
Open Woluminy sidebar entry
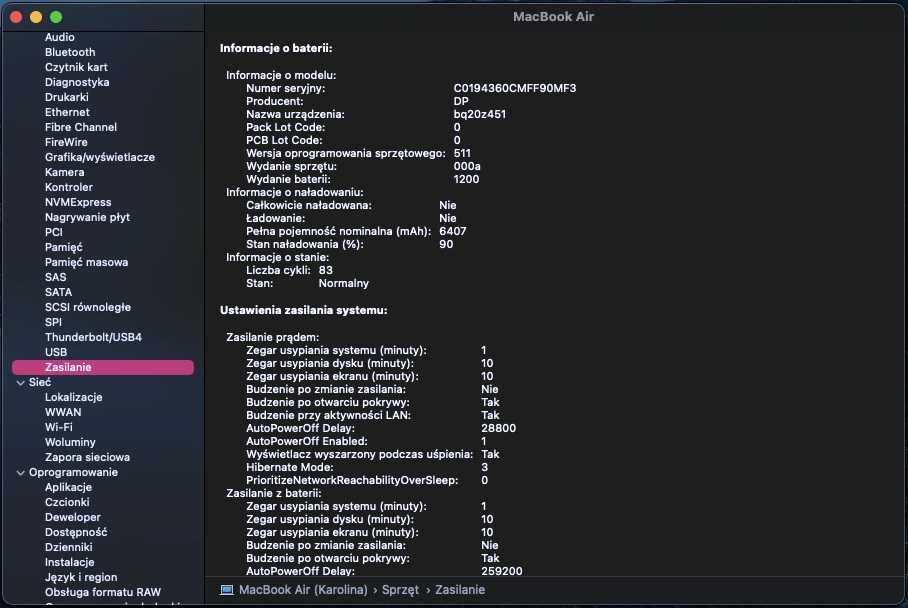click(70, 442)
